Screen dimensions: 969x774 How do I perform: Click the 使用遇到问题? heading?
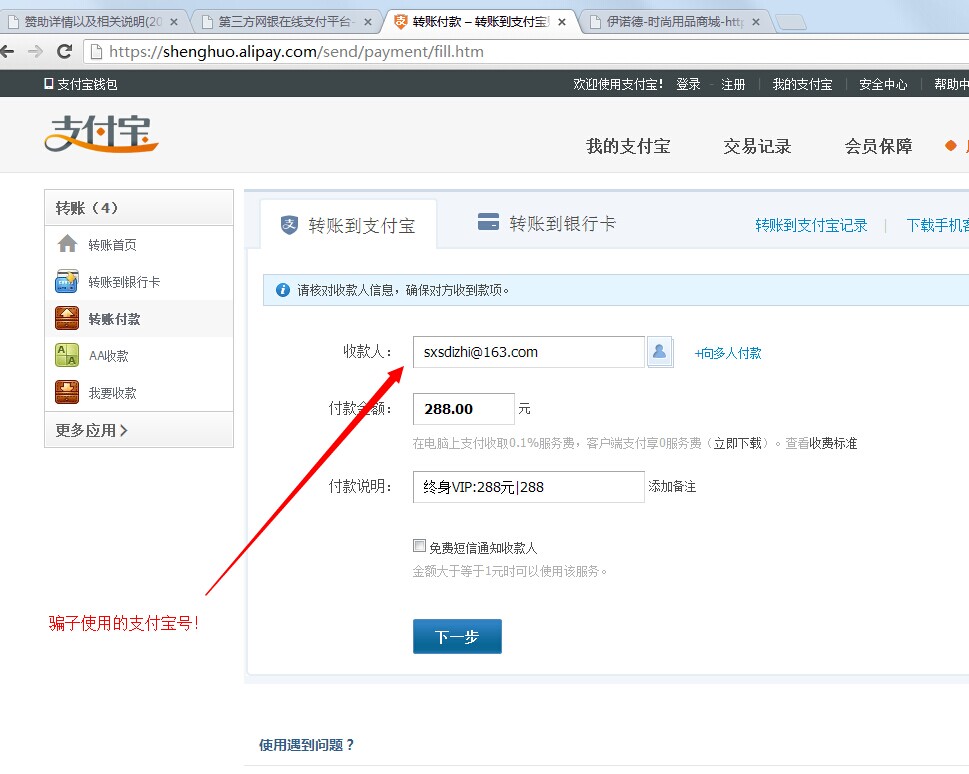(307, 745)
